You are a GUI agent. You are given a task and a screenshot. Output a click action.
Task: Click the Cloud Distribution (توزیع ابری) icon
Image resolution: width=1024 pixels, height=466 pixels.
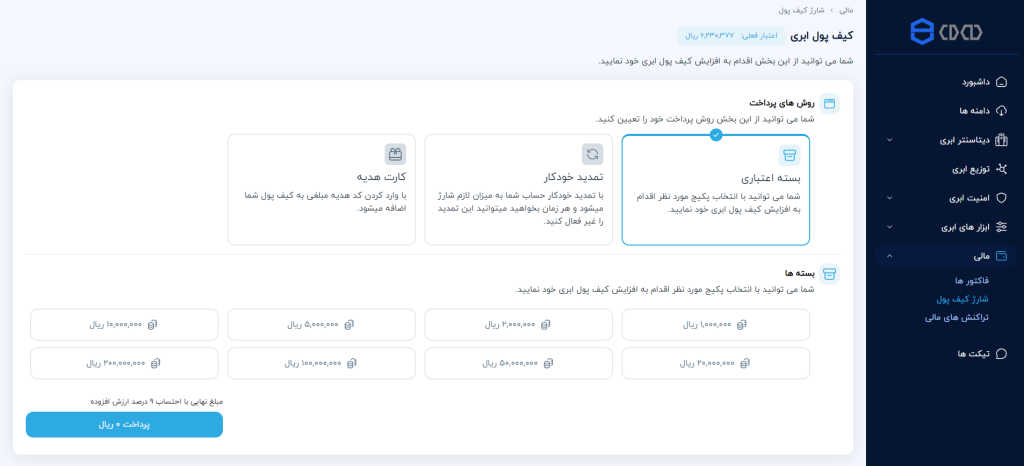point(1001,169)
